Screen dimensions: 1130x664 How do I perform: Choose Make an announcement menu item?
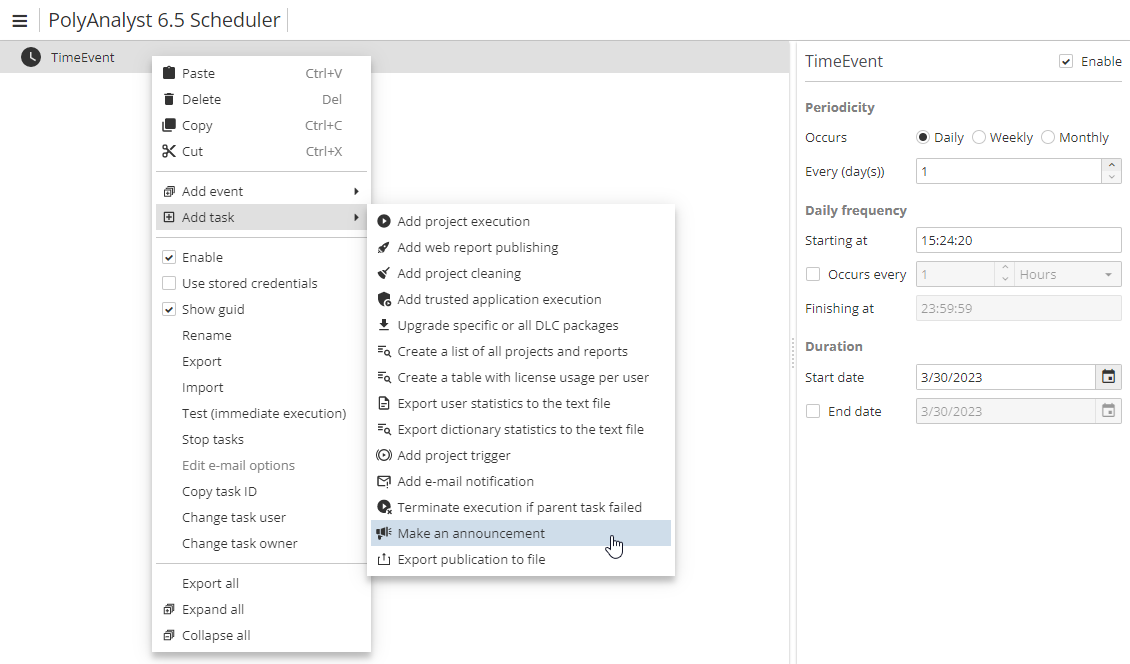coord(471,533)
